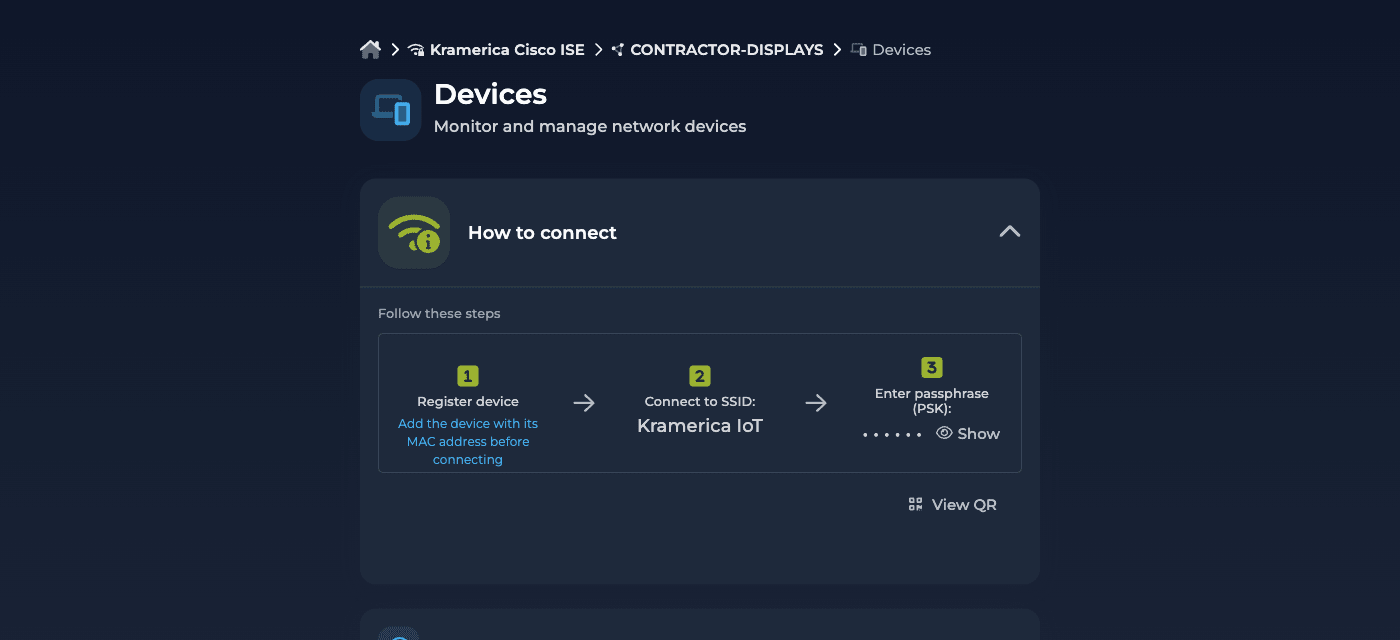Click the Connect to SSID label
This screenshot has width=1400, height=640.
point(700,401)
